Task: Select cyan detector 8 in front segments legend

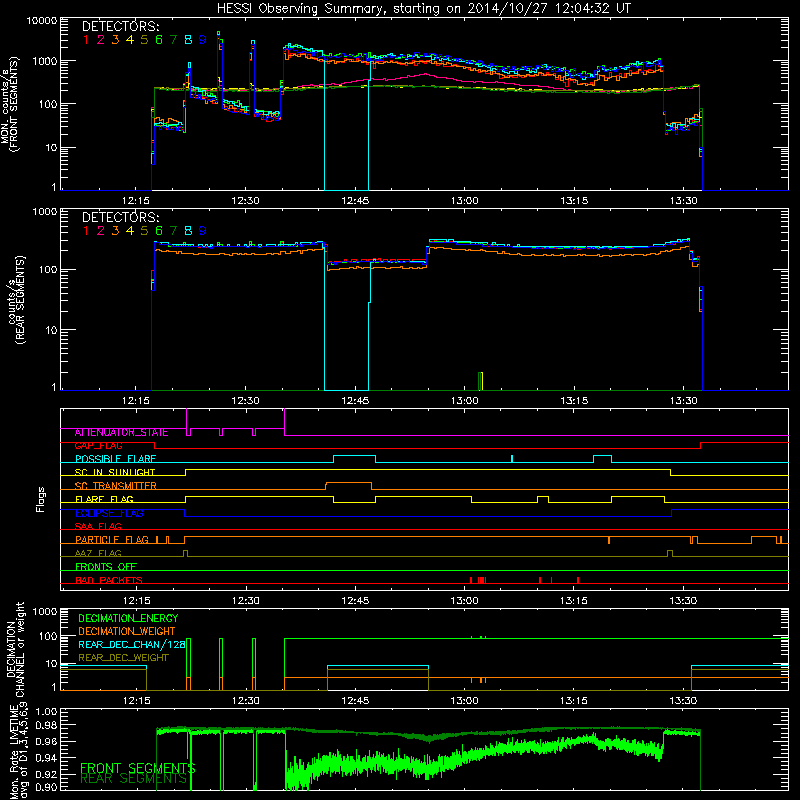Action: coord(188,40)
